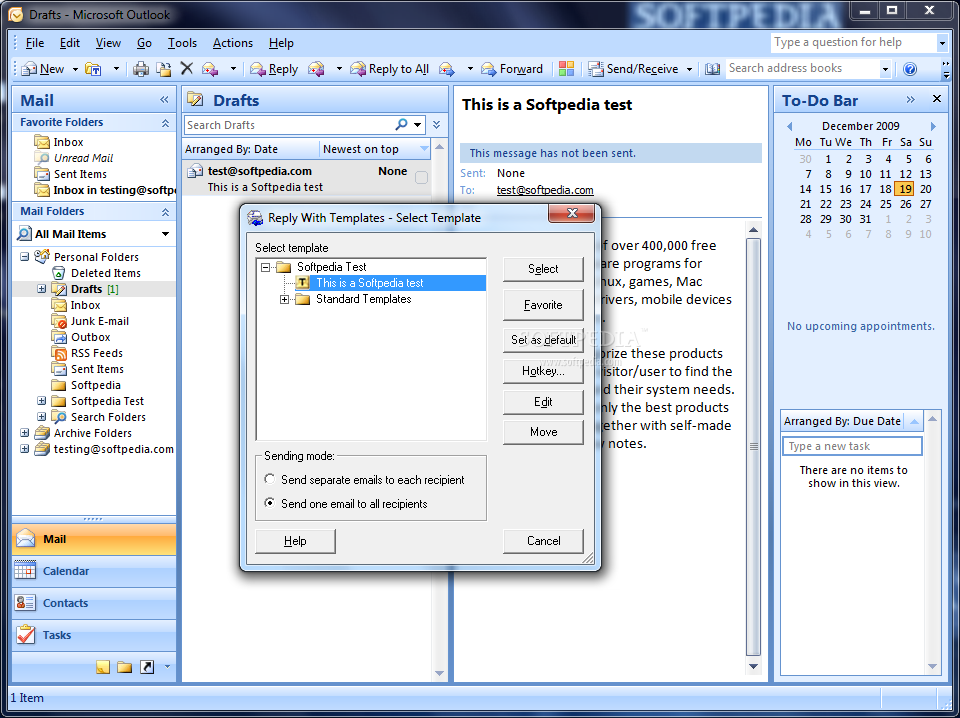This screenshot has width=960, height=718.
Task: Click the template icon after Reply to All
Action: coord(447,69)
